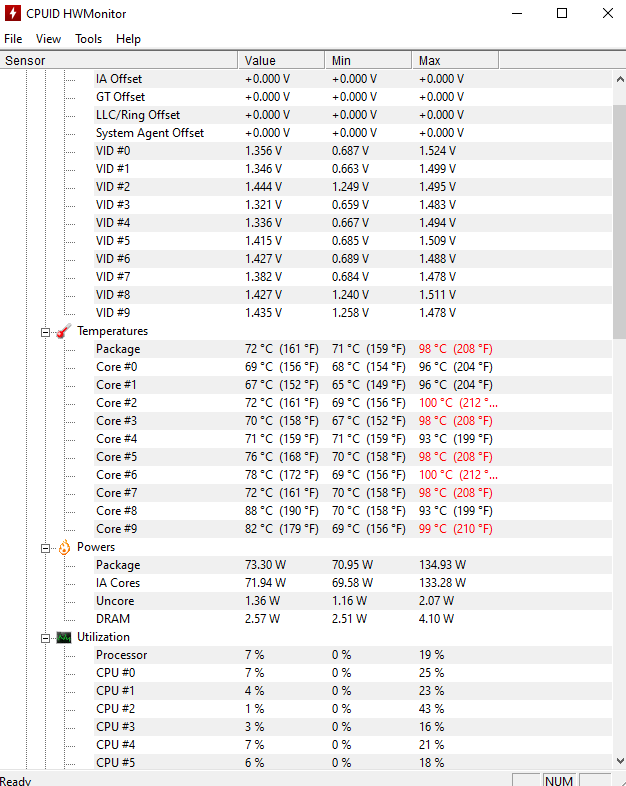Click the HWMonitor app icon in title bar

[13, 14]
